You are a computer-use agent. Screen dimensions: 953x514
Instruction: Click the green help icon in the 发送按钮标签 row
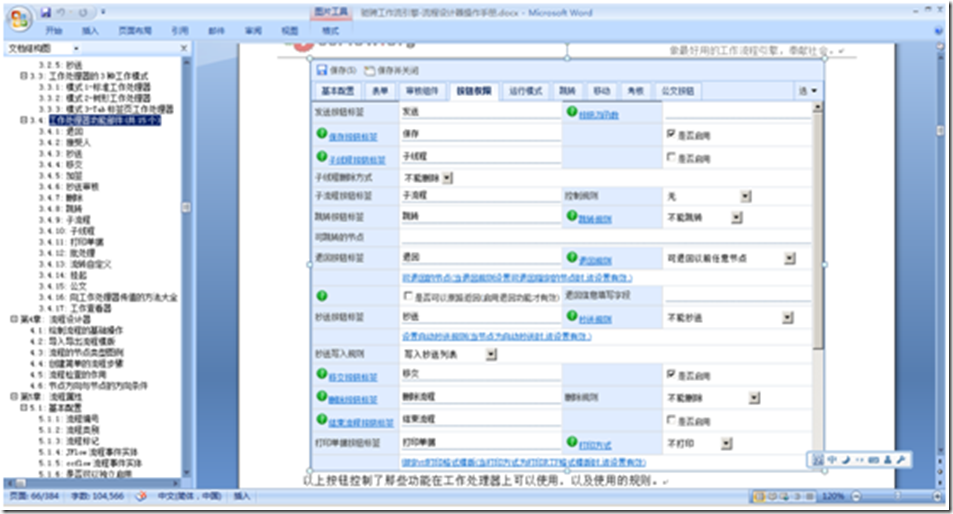click(571, 111)
